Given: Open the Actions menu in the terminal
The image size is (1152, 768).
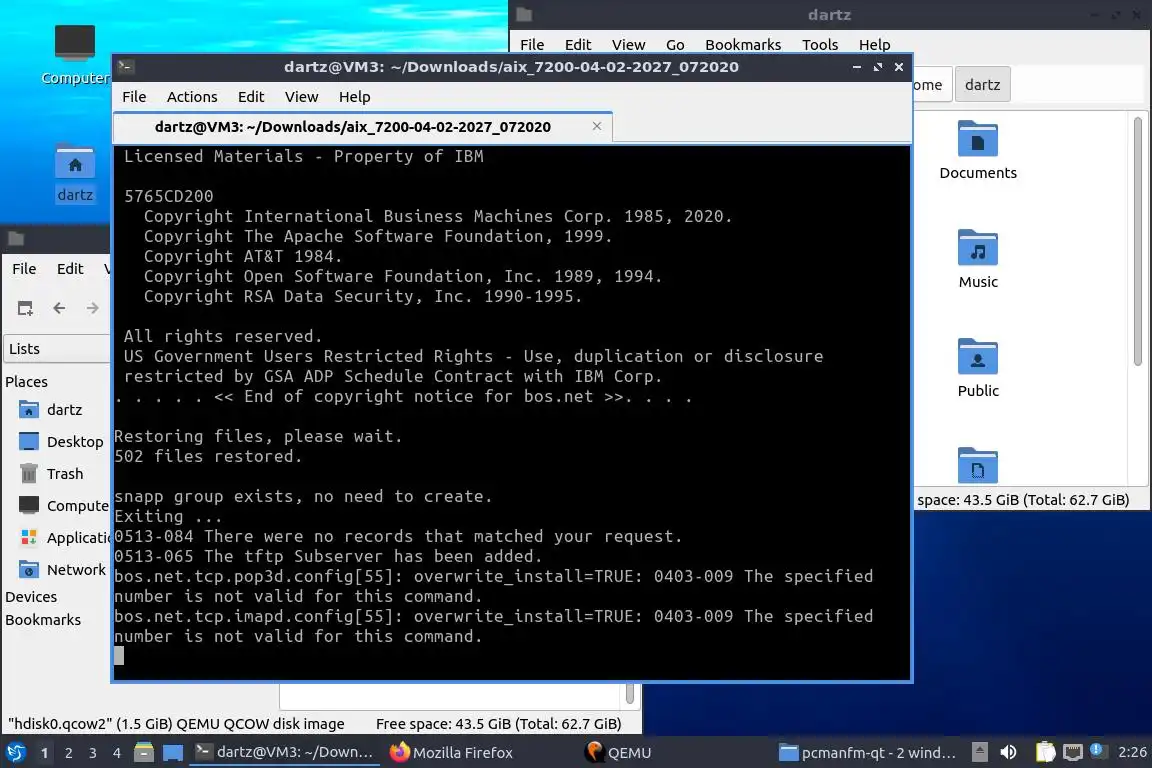Looking at the screenshot, I should tap(192, 97).
